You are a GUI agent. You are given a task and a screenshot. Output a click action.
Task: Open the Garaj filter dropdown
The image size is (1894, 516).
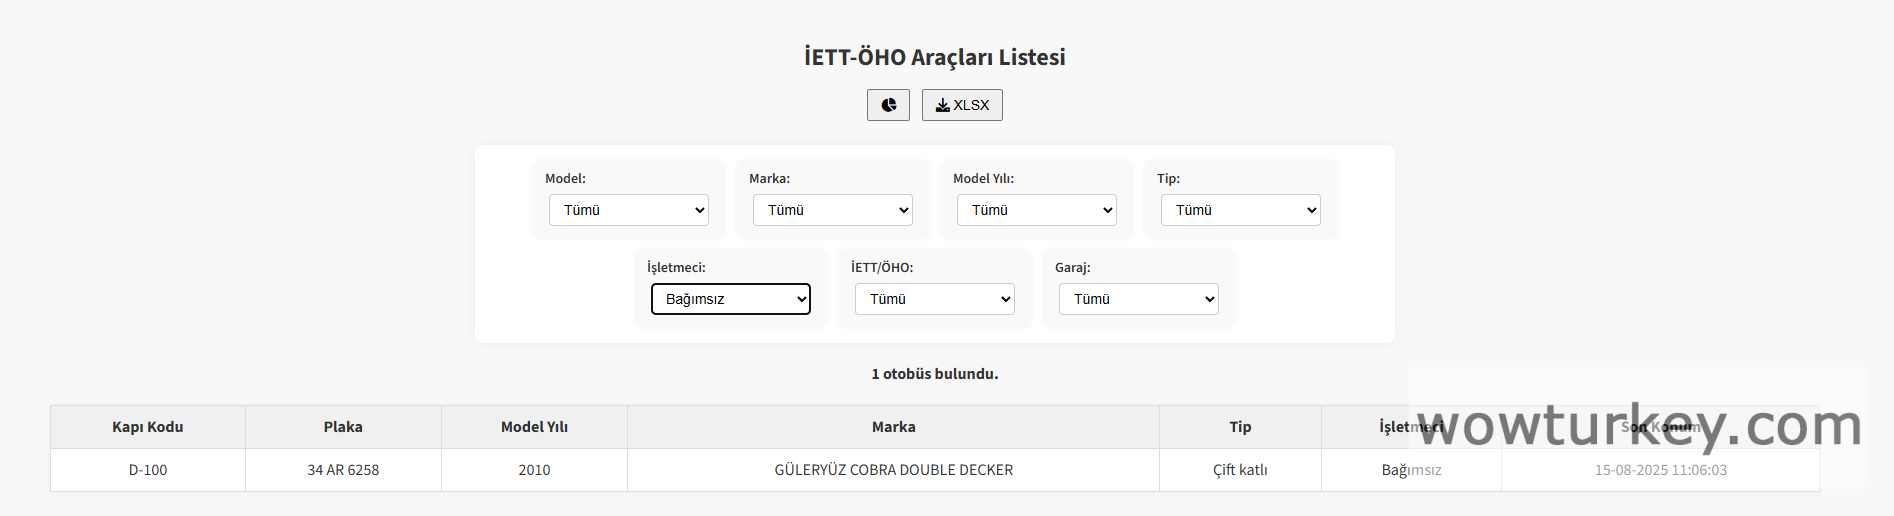point(1139,299)
